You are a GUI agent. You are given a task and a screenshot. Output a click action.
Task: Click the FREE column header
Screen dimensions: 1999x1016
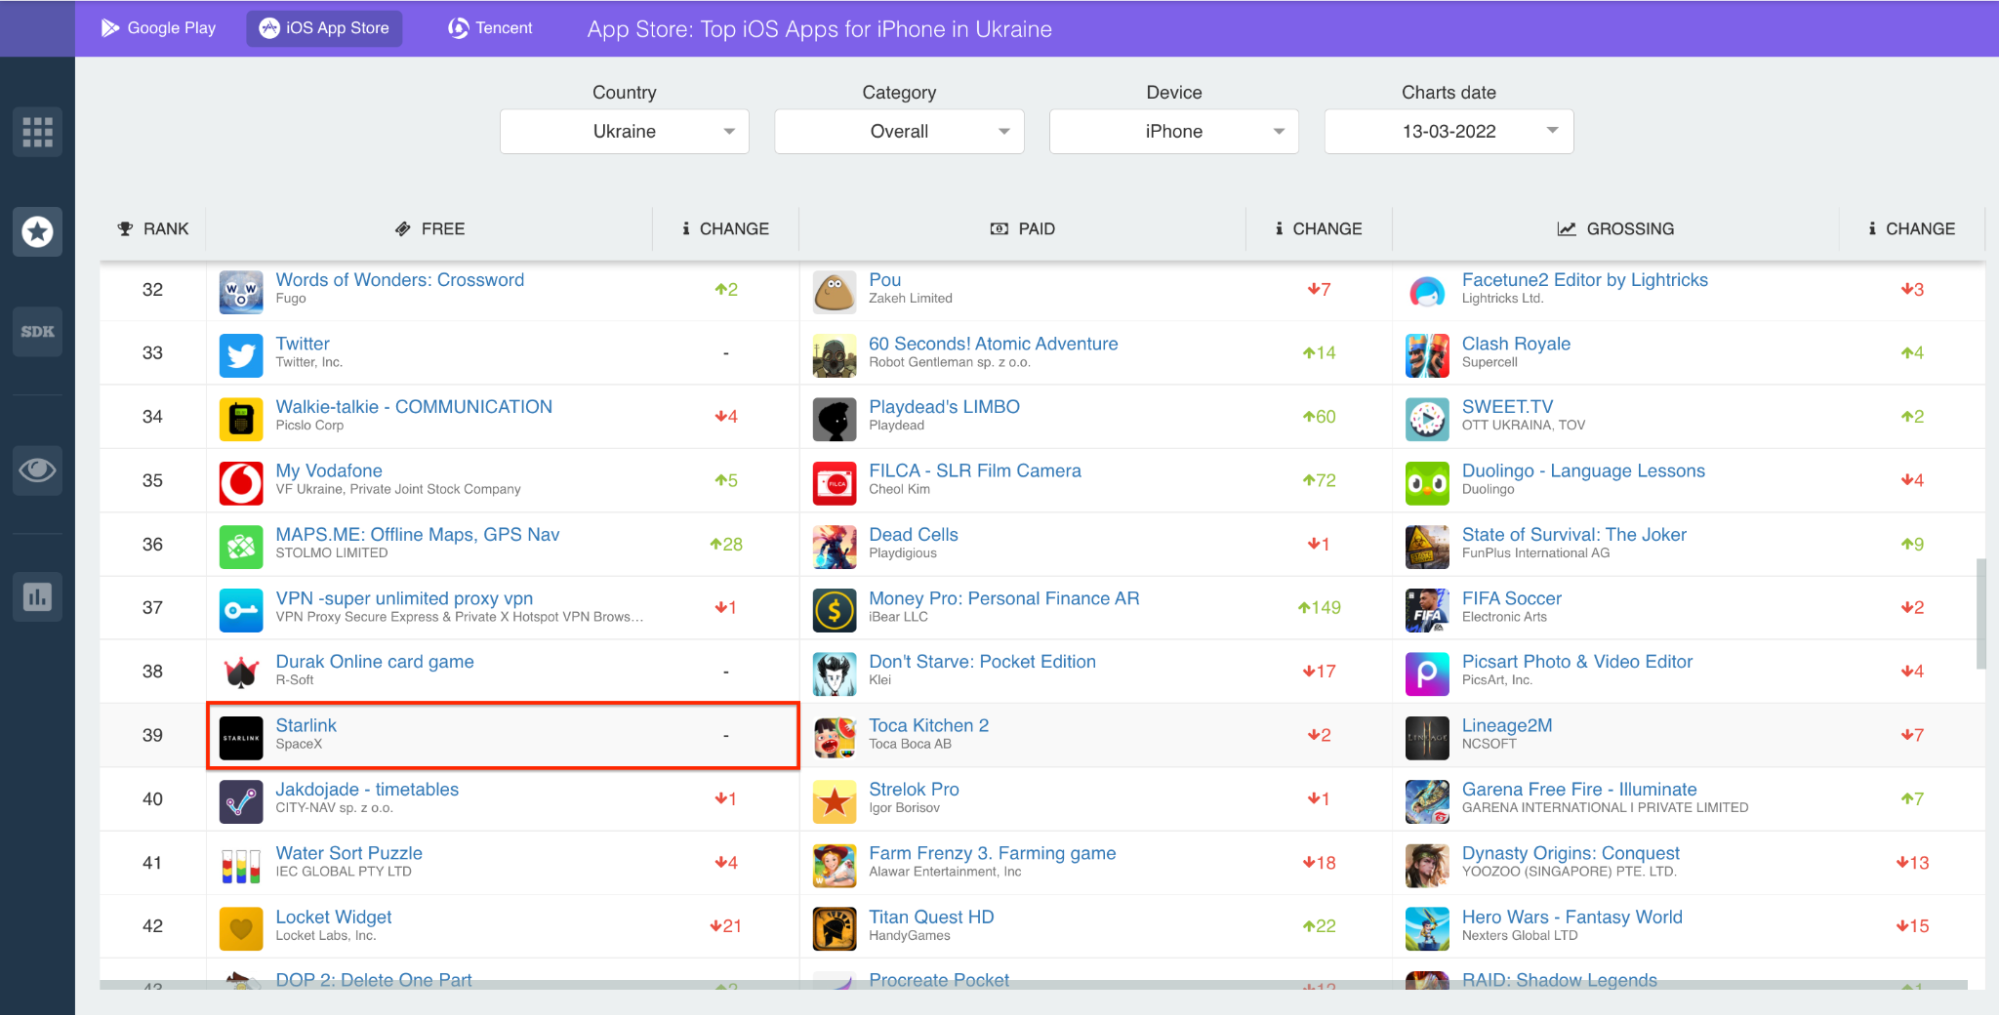coord(430,229)
